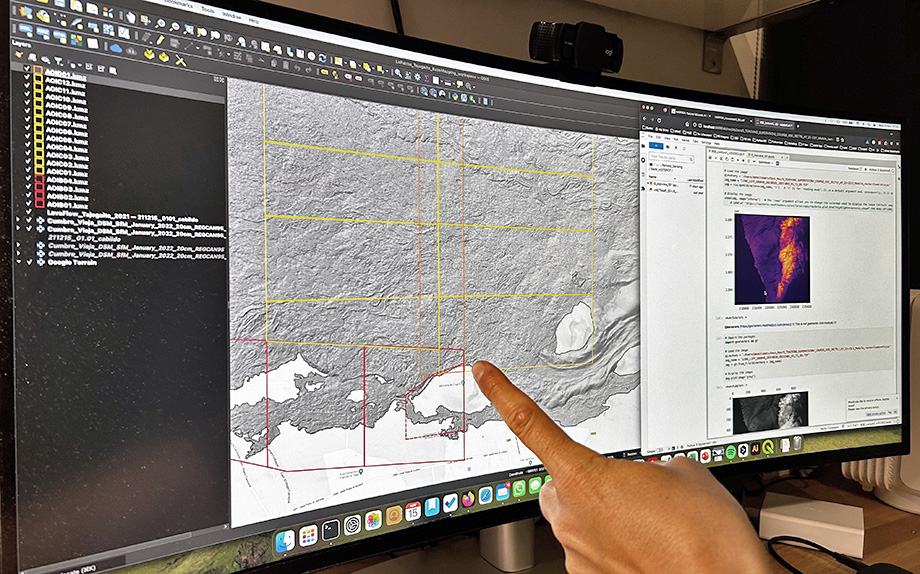
Task: Select the Zoom In magnifier tool
Action: [160, 23]
